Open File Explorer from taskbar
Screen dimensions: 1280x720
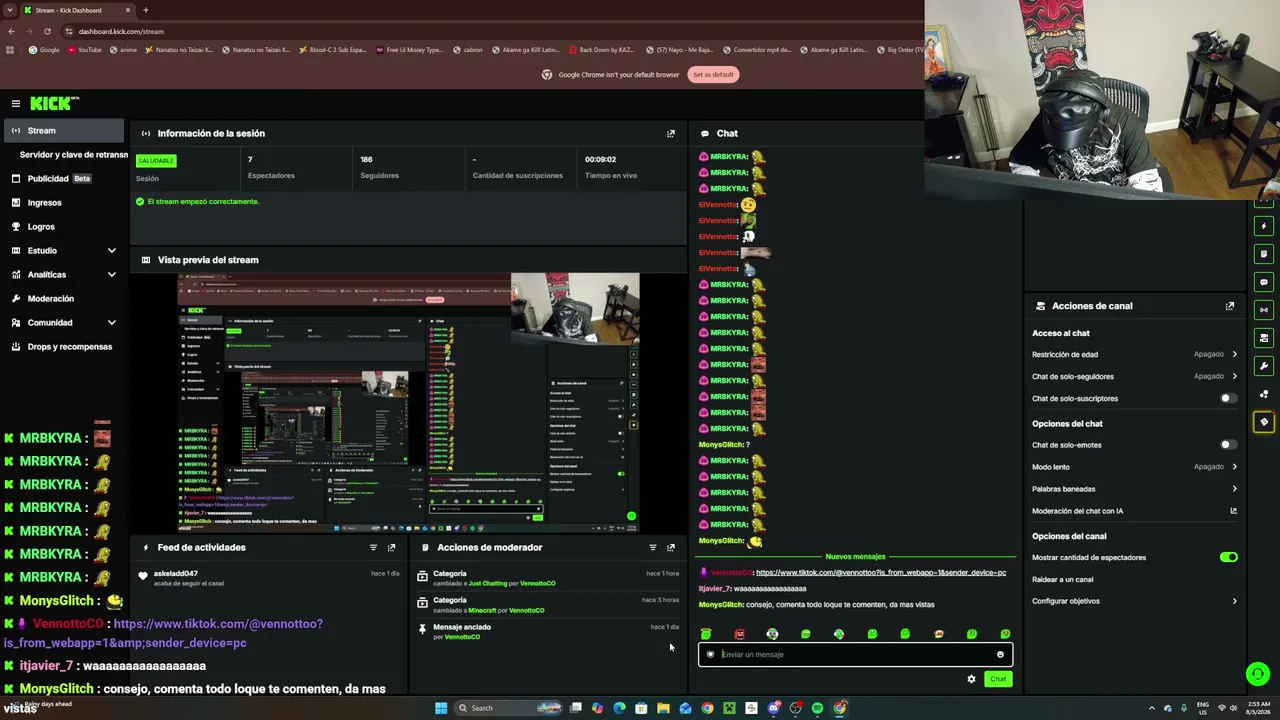tap(663, 708)
